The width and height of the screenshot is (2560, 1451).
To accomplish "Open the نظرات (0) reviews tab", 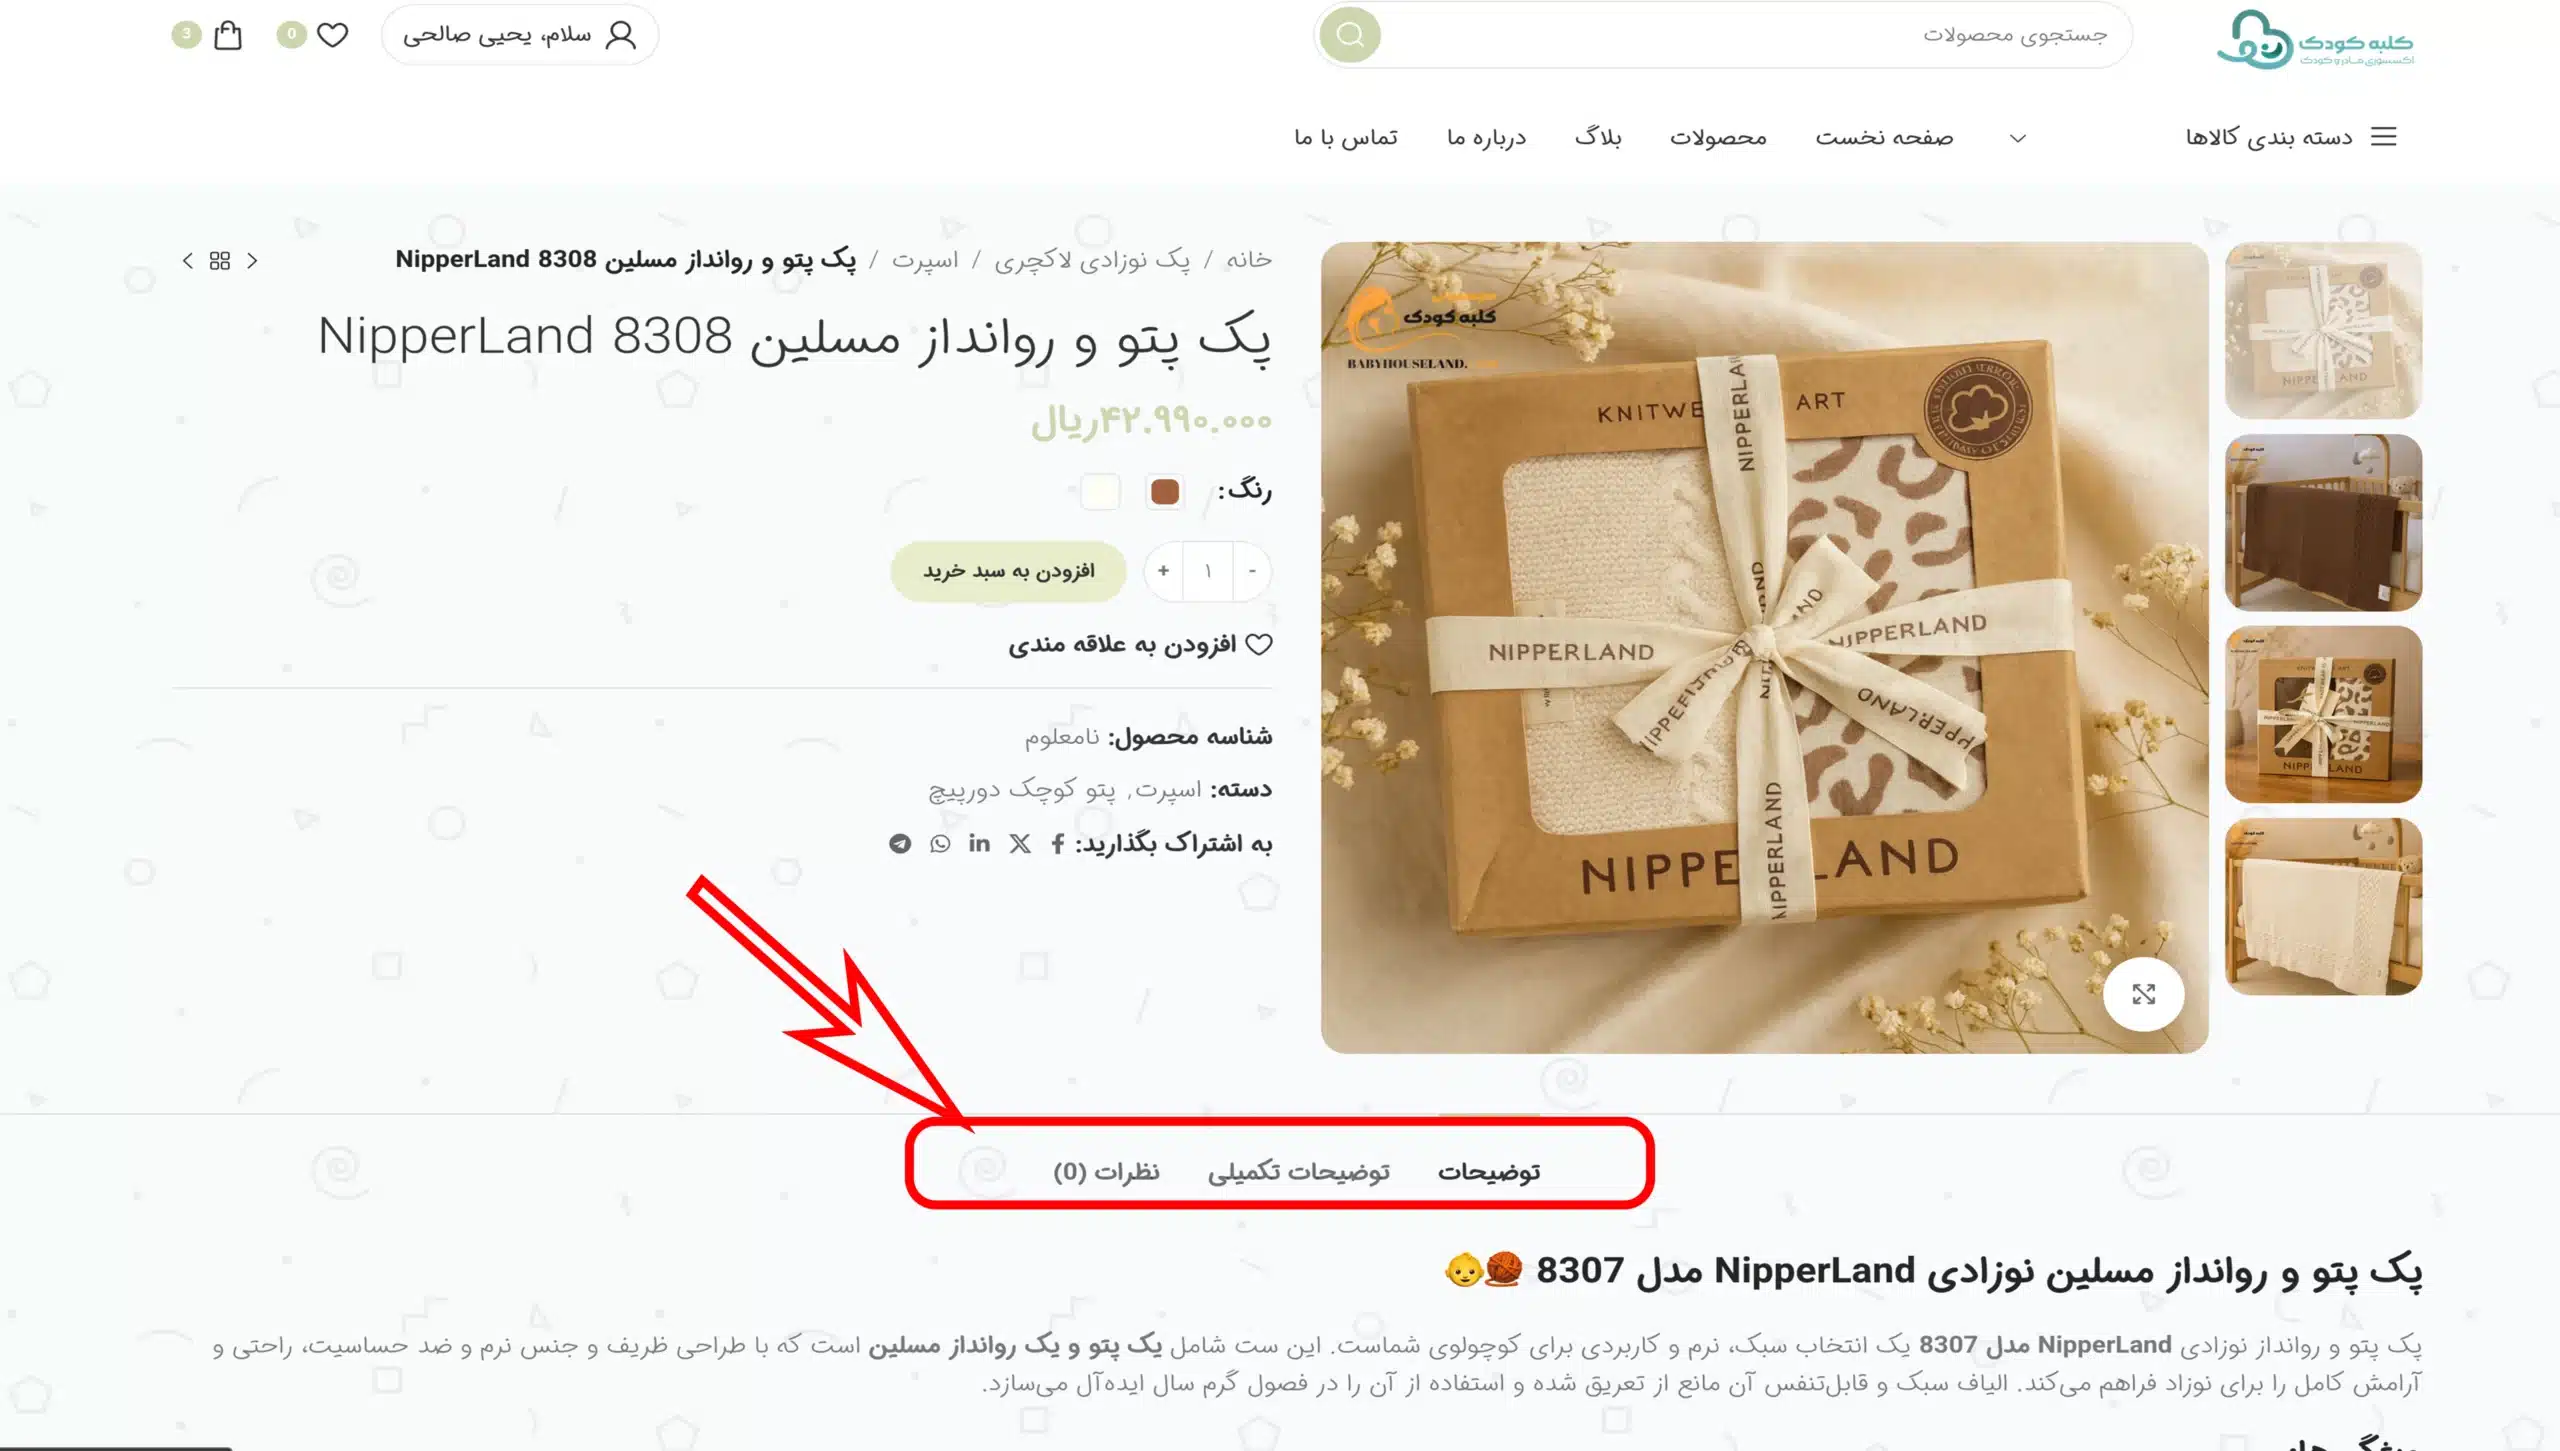I will coord(1106,1171).
